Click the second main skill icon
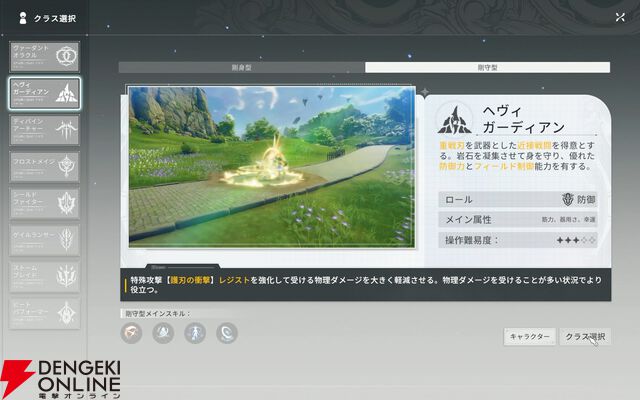The height and width of the screenshot is (400, 640). click(x=163, y=333)
